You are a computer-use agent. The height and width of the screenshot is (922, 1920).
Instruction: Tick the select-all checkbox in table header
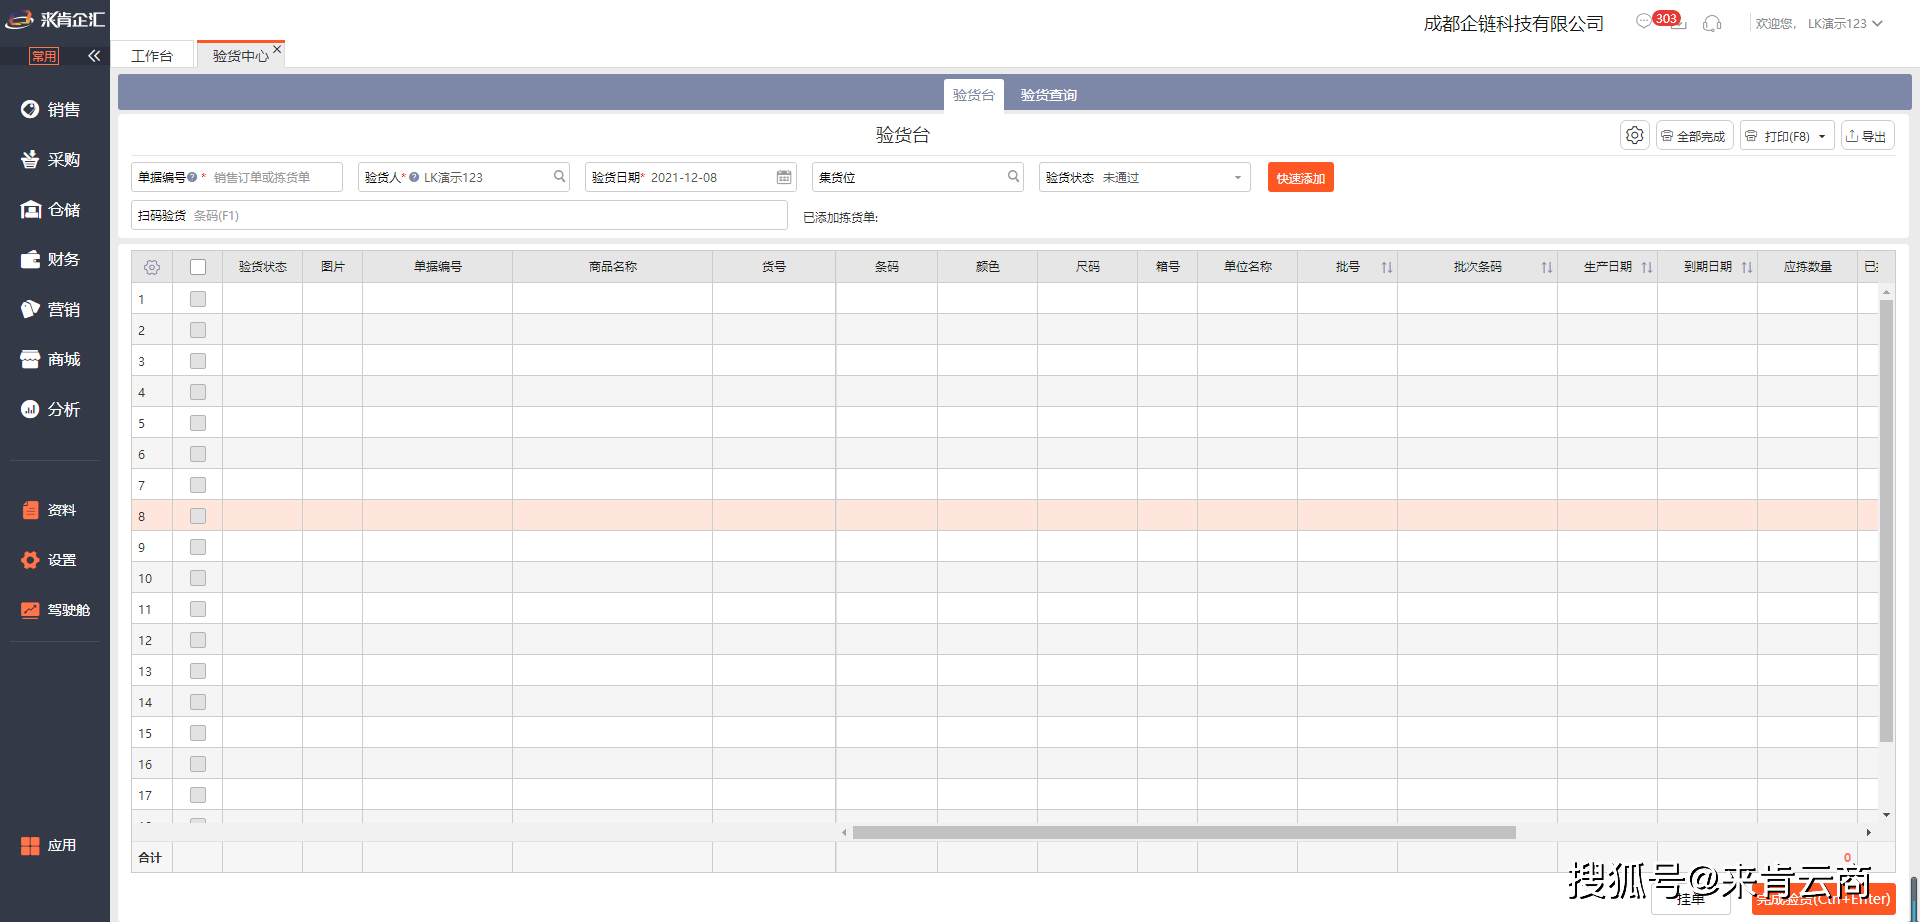pos(198,267)
